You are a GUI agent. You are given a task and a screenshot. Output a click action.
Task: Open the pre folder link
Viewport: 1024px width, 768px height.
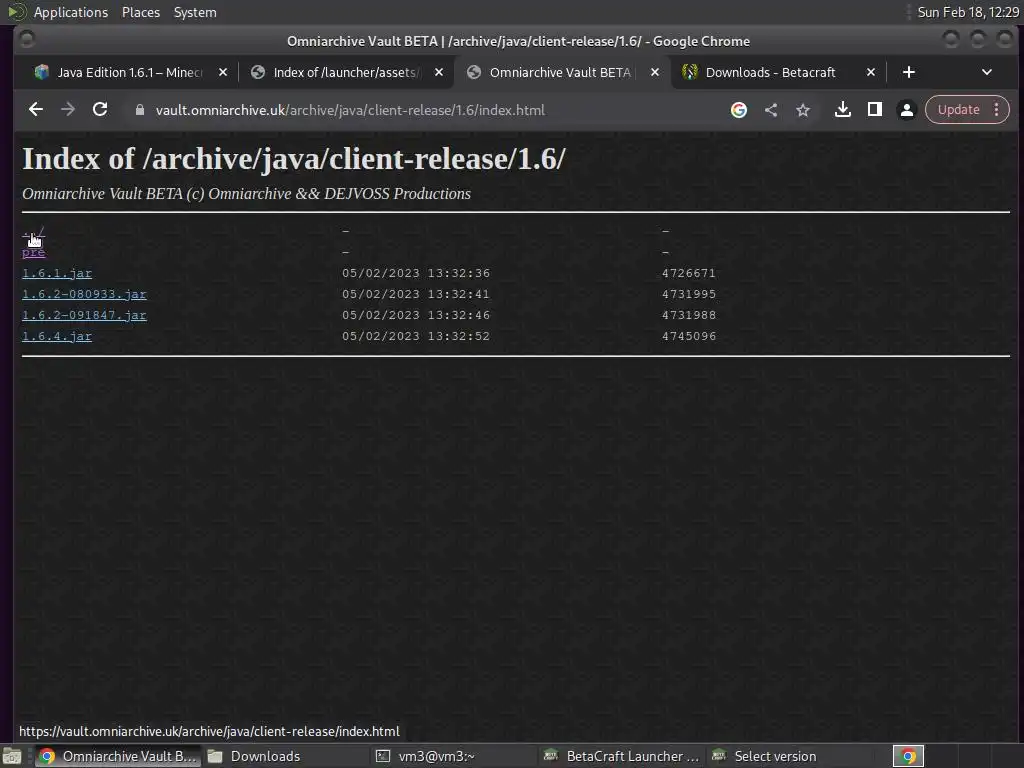click(x=33, y=252)
